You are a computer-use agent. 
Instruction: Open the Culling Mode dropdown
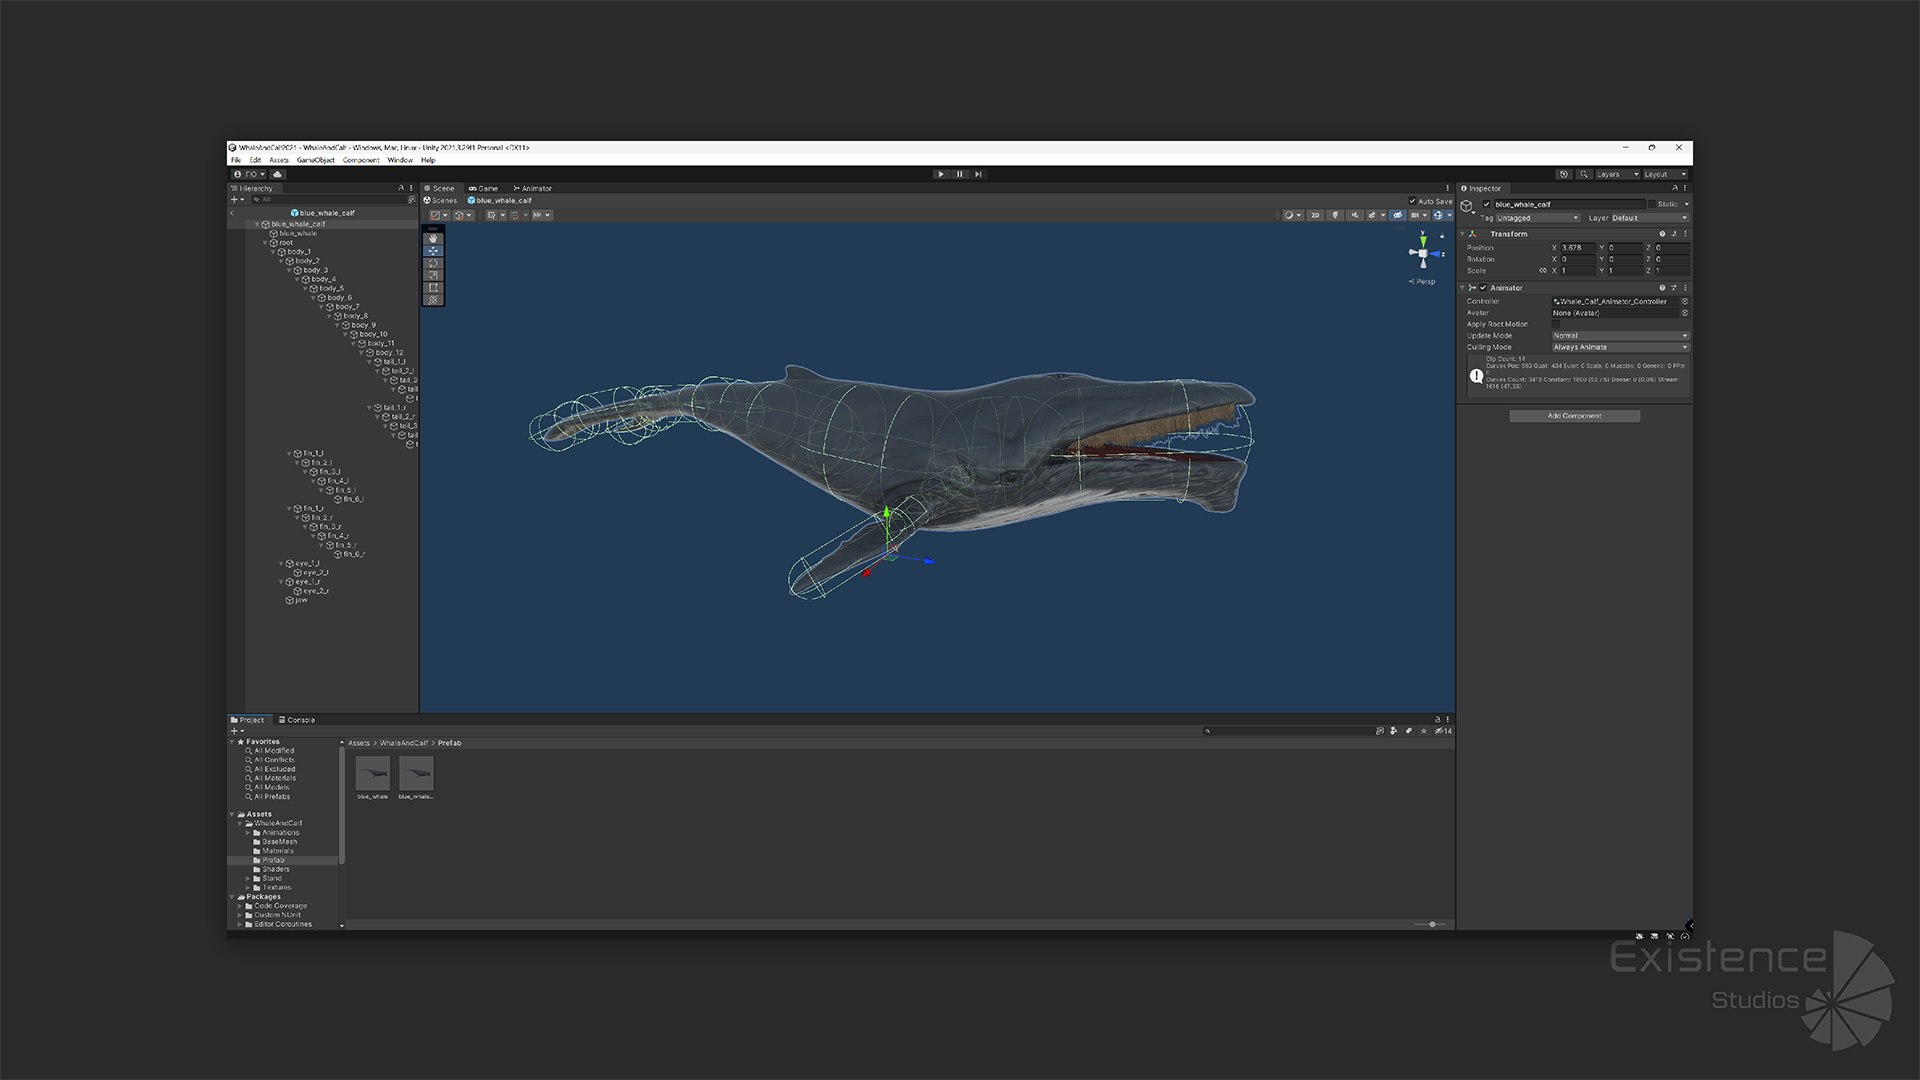pyautogui.click(x=1620, y=347)
